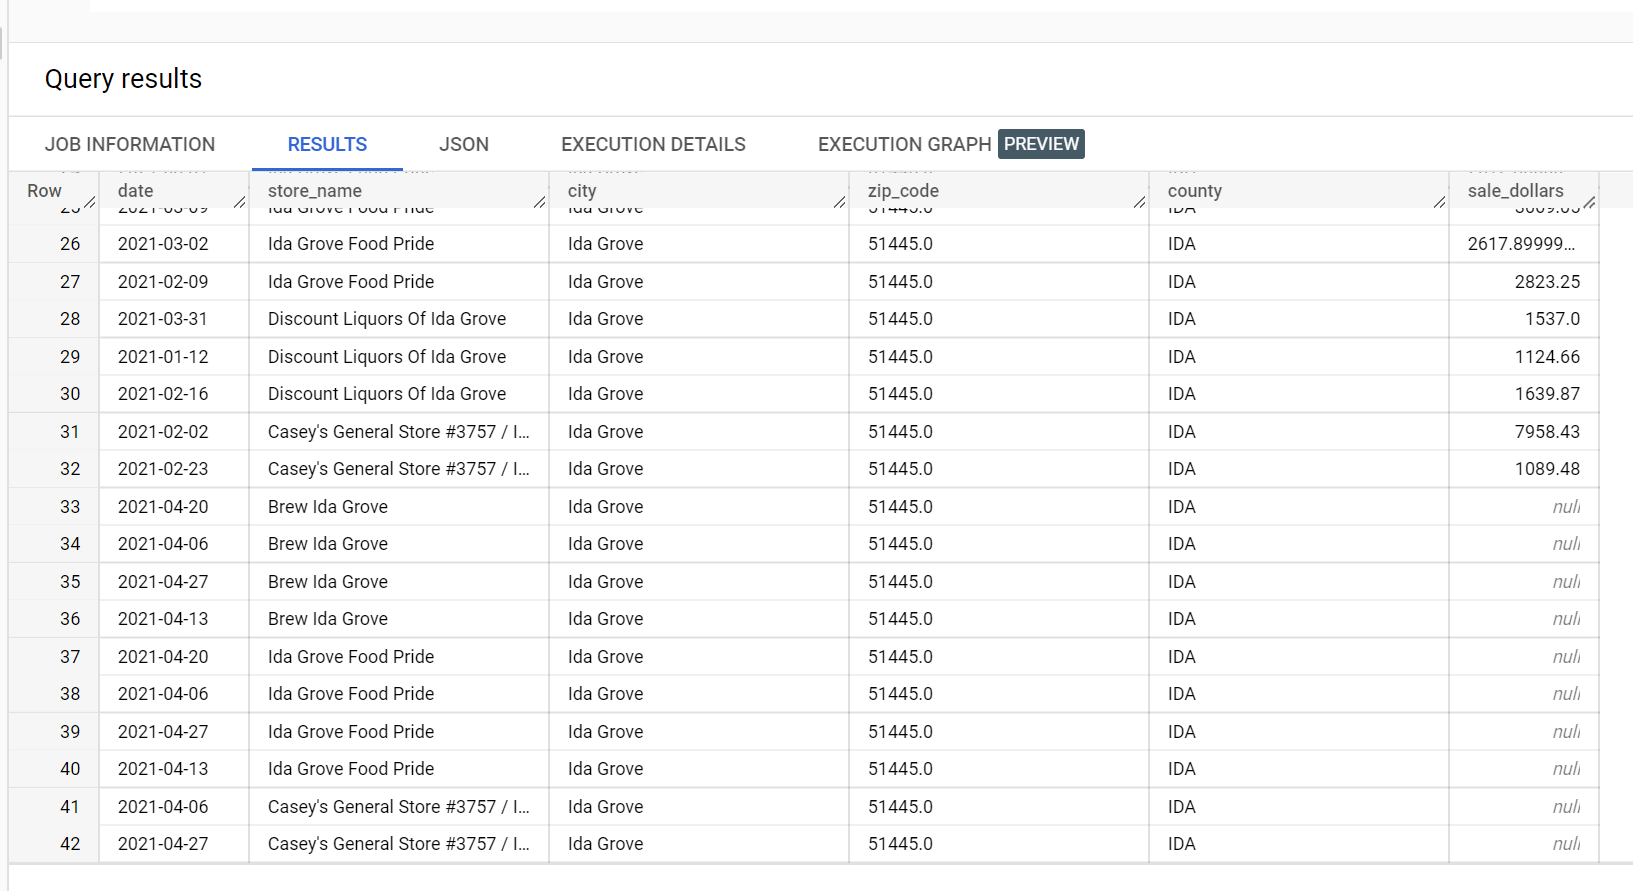
Task: Click row number 42
Action: pos(70,844)
